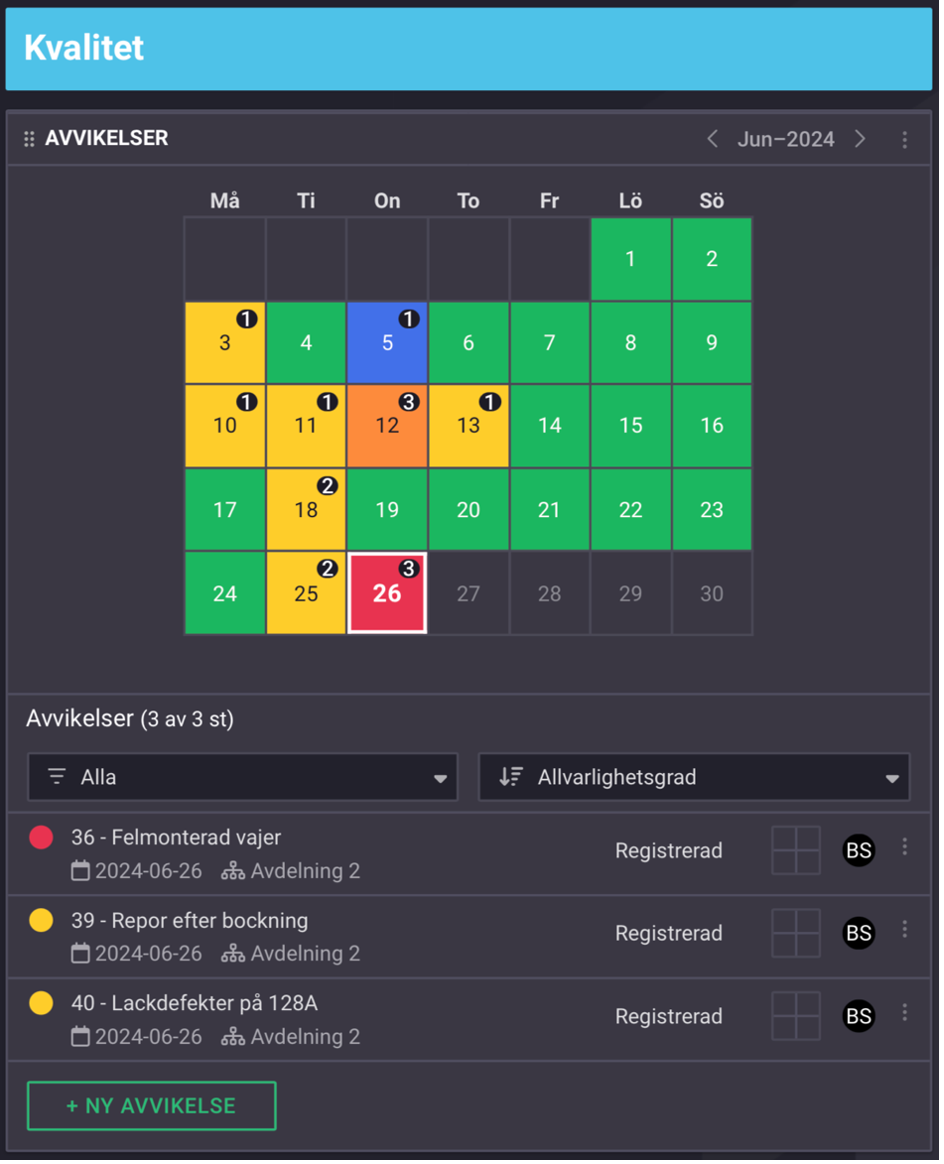Viewport: 944px width, 1164px height.
Task: Click BS avatar on Lackdefekter row
Action: (x=859, y=1017)
